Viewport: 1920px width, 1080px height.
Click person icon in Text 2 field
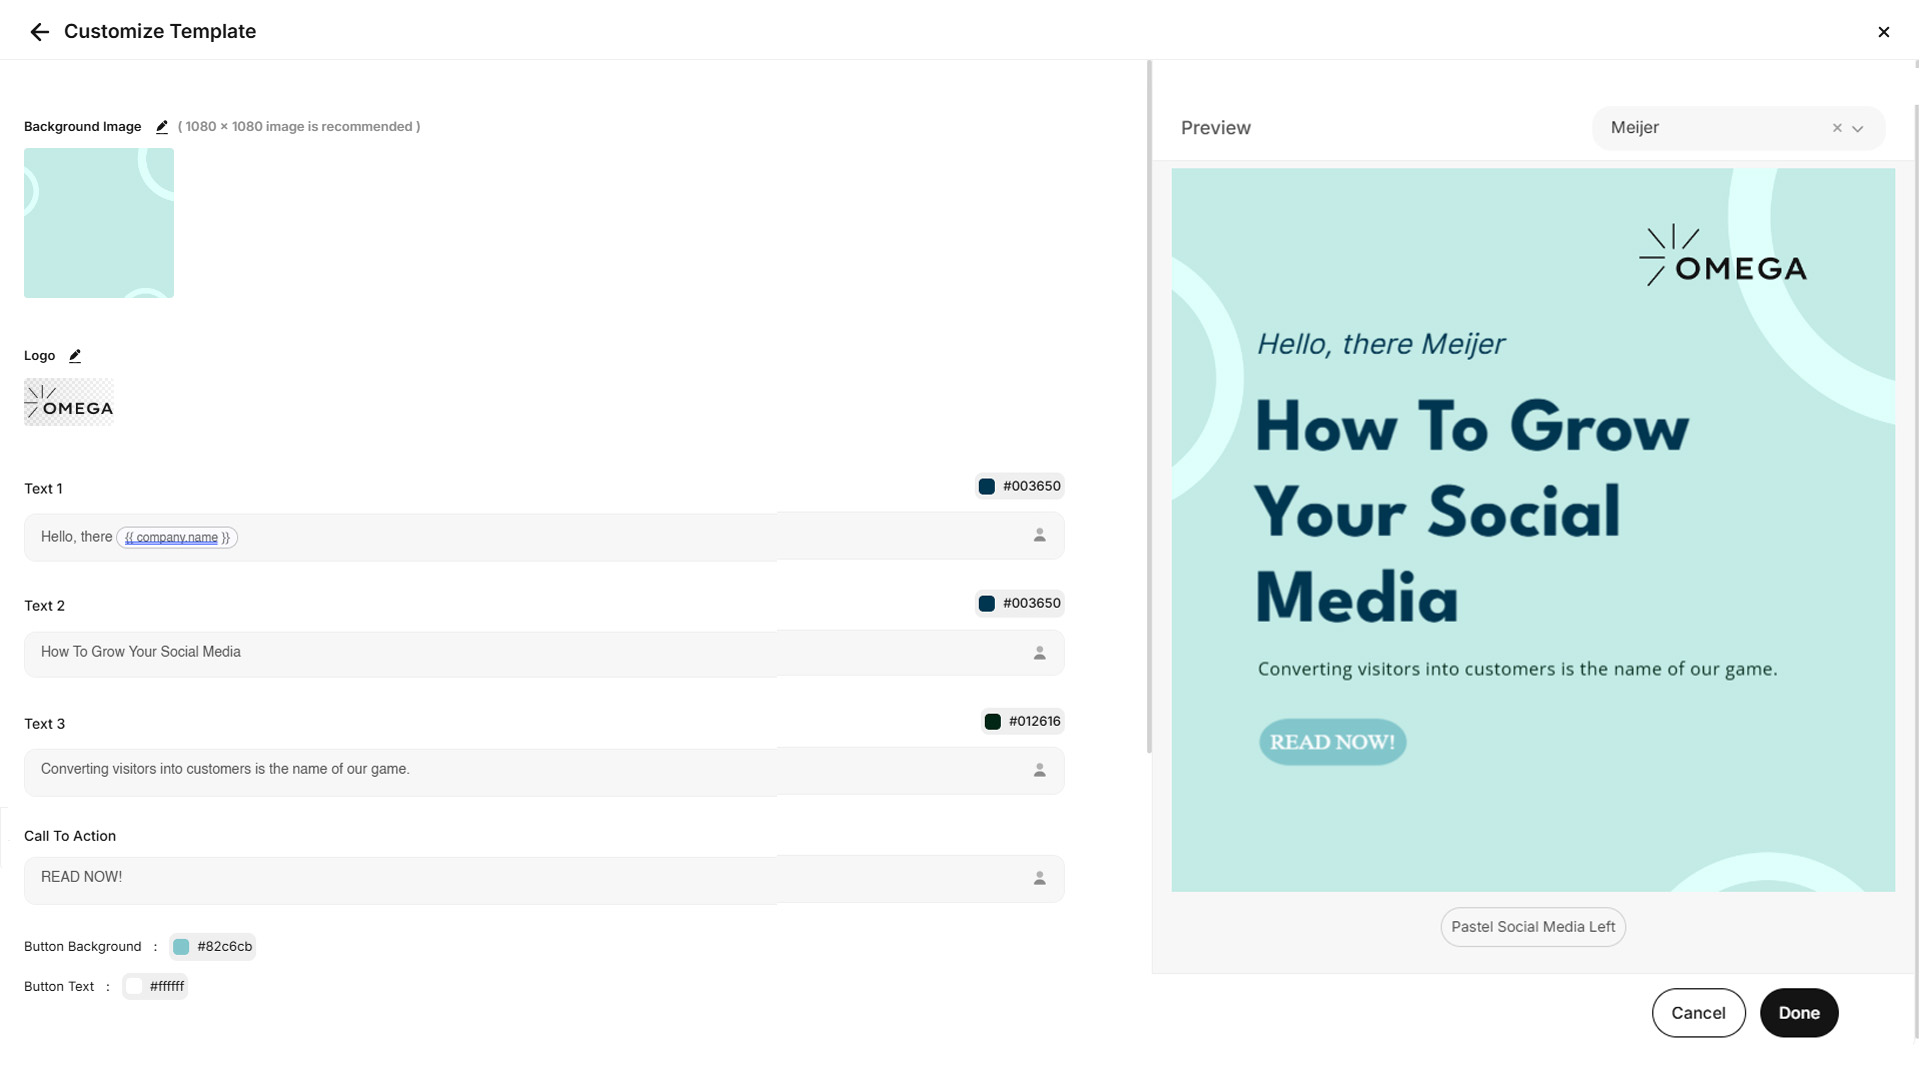pyautogui.click(x=1039, y=653)
